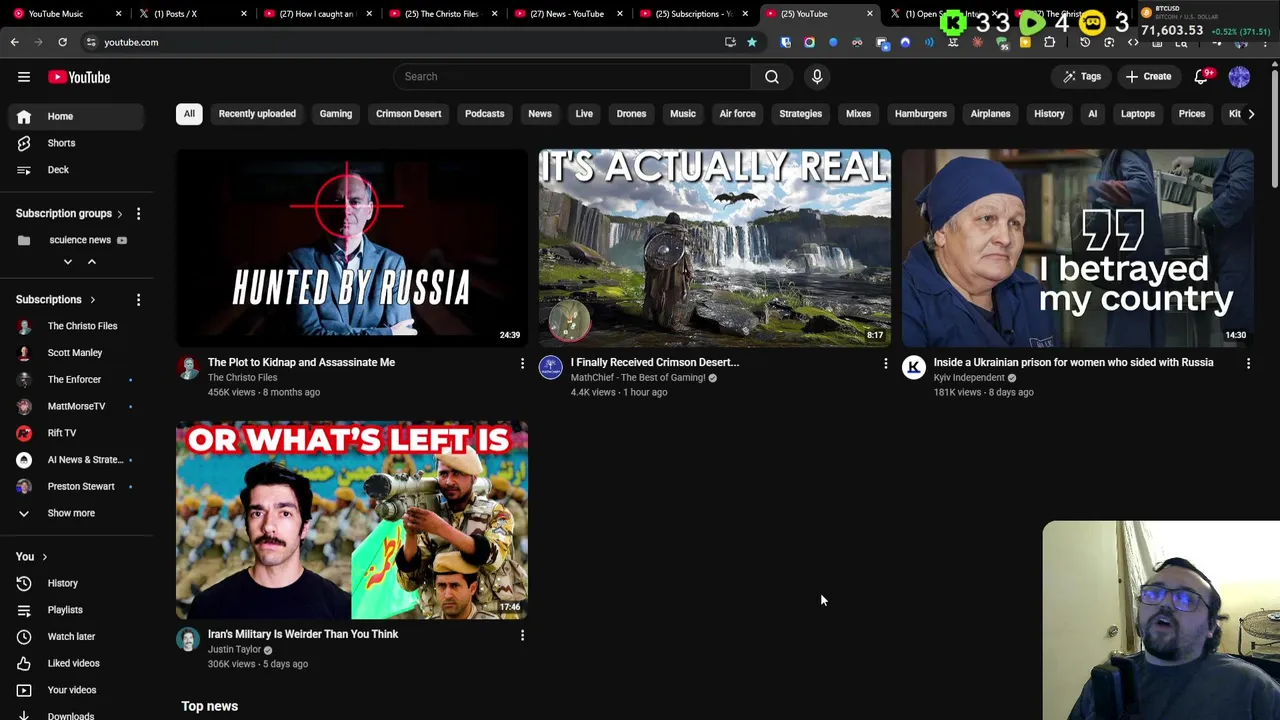Open Justin Taylor channel link
Viewport: 1280px width, 720px height.
tap(234, 649)
